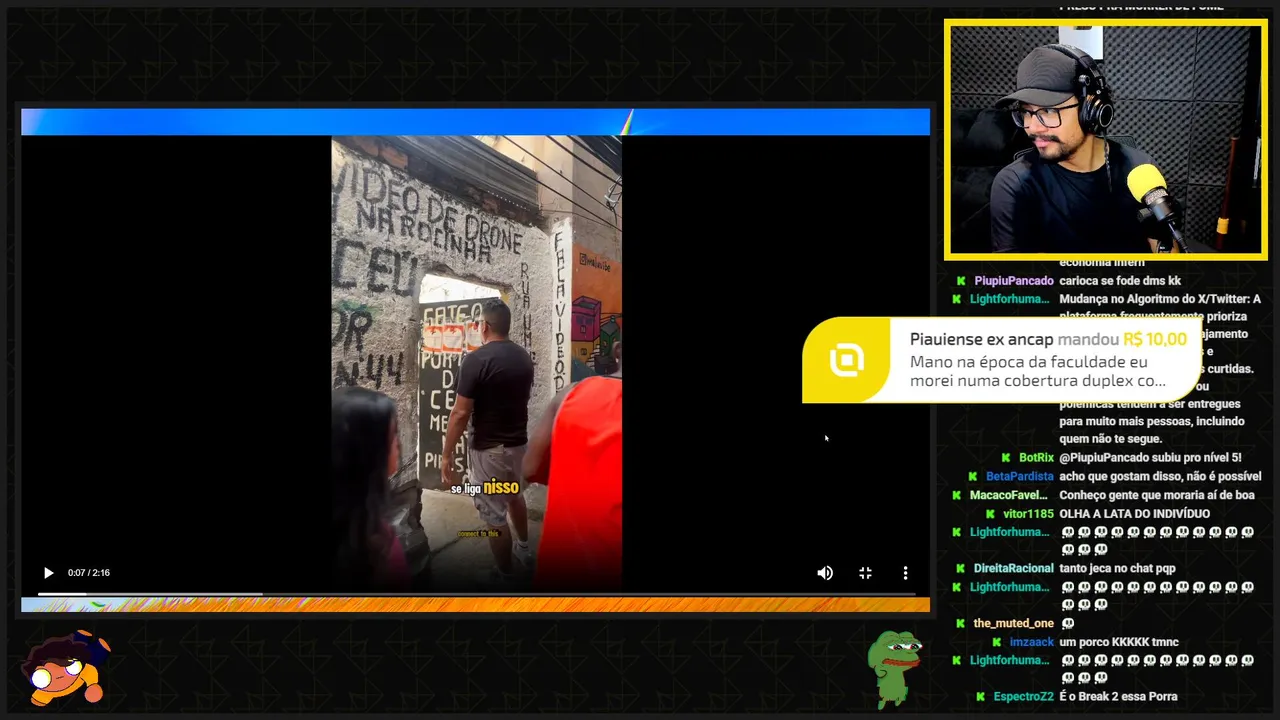
Task: Click the "Conheço gente que moraria aí de boa" message
Action: coord(1156,495)
